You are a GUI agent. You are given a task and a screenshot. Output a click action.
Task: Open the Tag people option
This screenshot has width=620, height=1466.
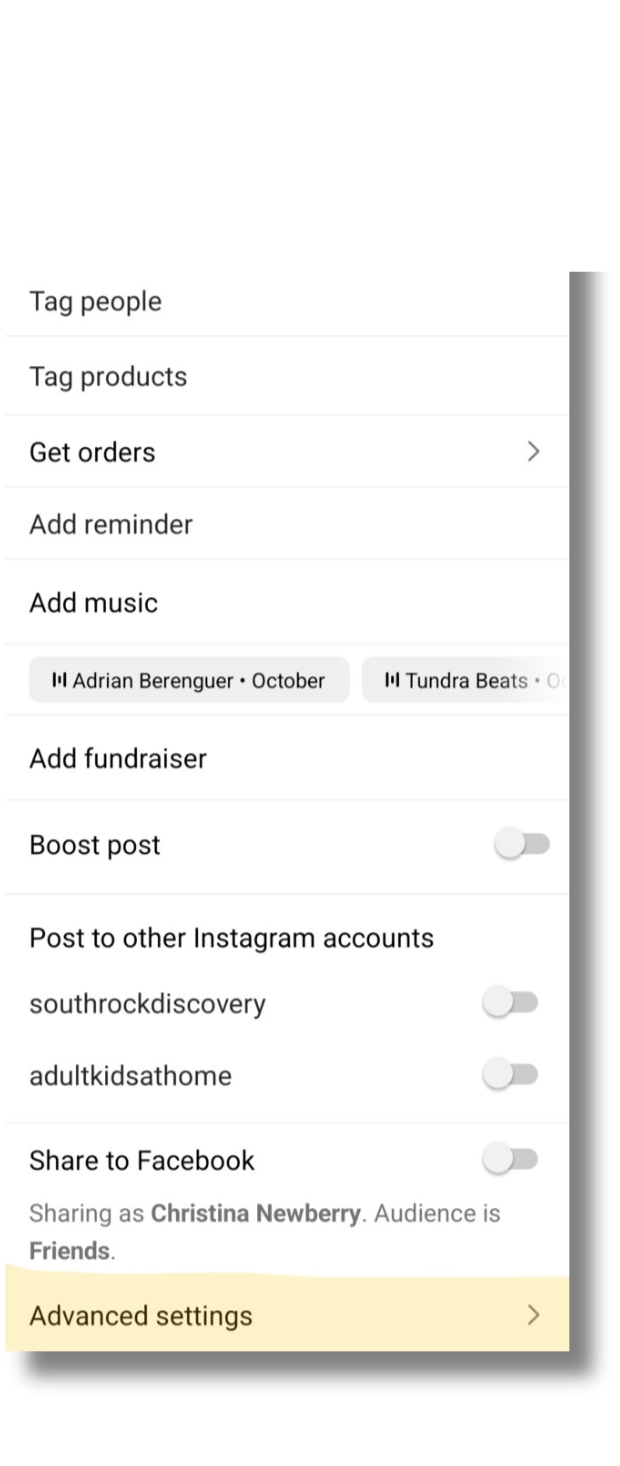[x=96, y=301]
